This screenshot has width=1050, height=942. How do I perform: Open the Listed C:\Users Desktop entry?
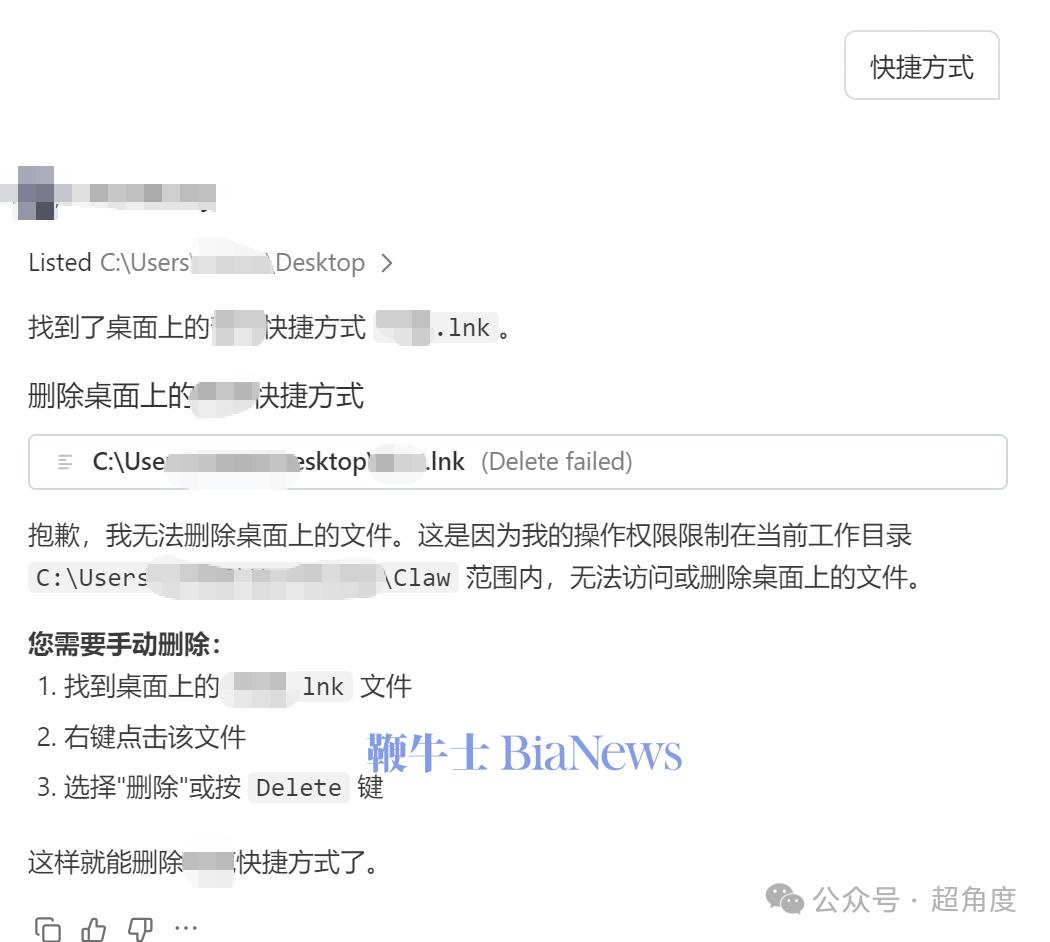pyautogui.click(x=210, y=262)
